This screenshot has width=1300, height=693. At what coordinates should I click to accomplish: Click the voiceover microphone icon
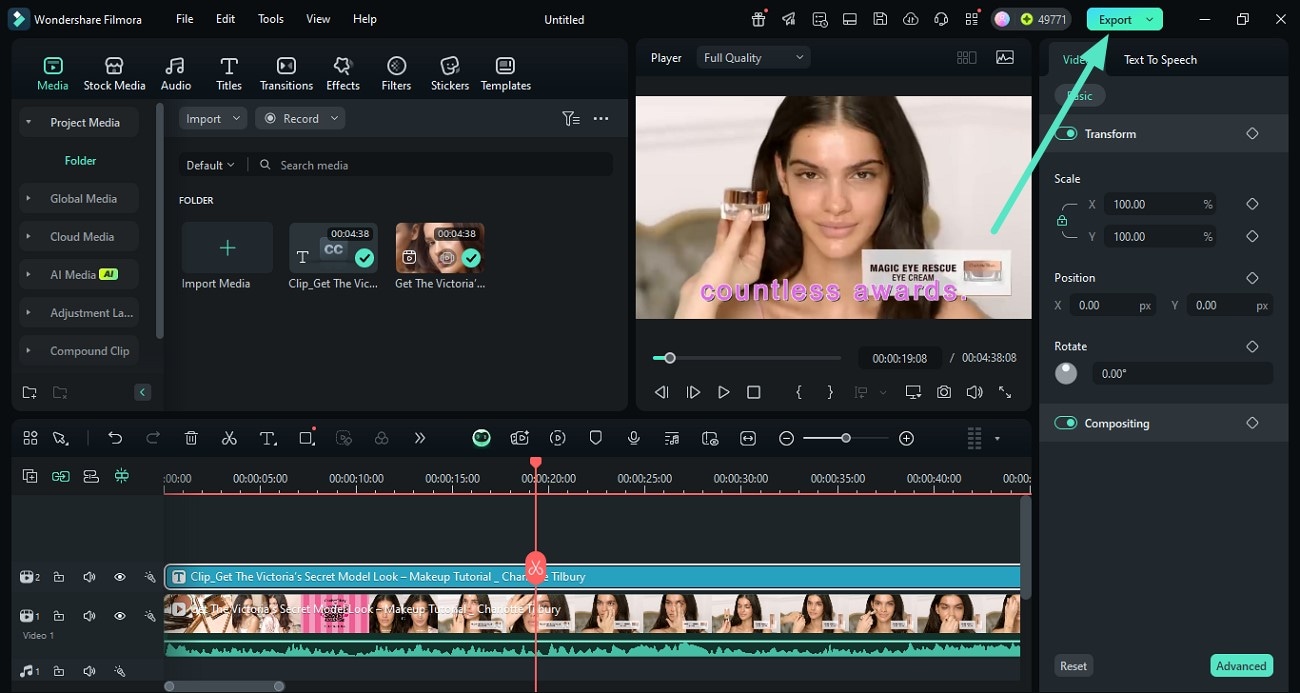pos(633,438)
